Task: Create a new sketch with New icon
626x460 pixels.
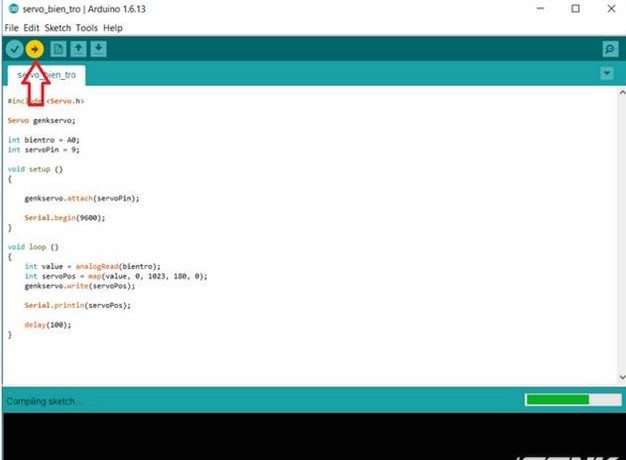Action: pyautogui.click(x=59, y=49)
